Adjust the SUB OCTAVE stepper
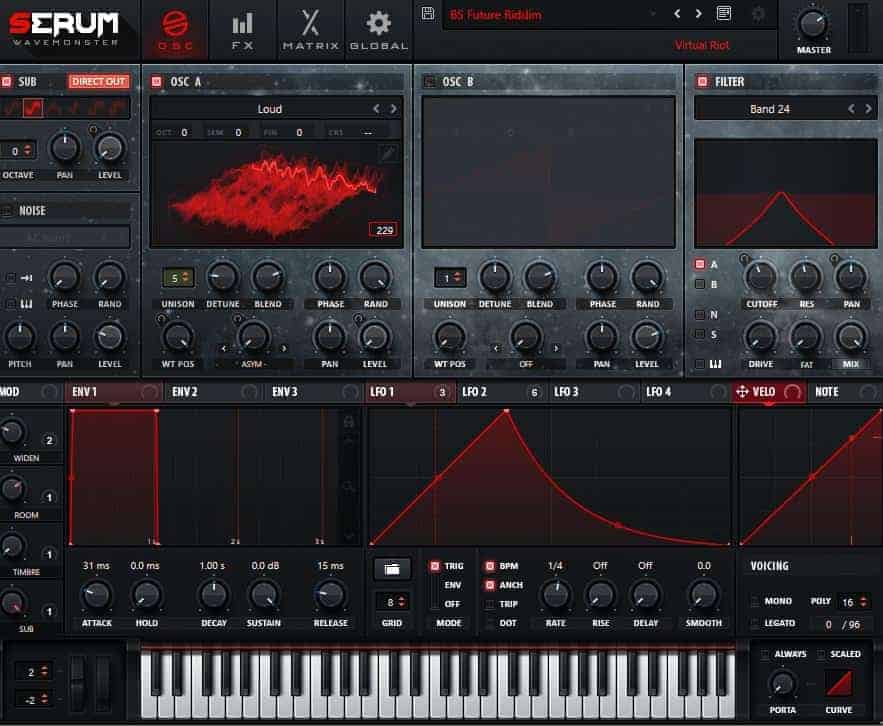Screen dimensions: 883x726 point(20,151)
